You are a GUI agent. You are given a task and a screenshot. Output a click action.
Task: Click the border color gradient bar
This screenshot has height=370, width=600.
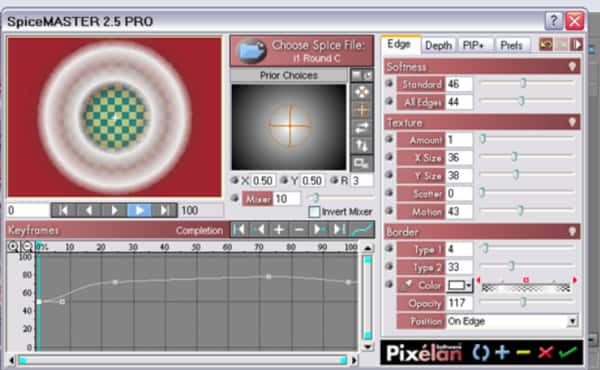pyautogui.click(x=526, y=288)
